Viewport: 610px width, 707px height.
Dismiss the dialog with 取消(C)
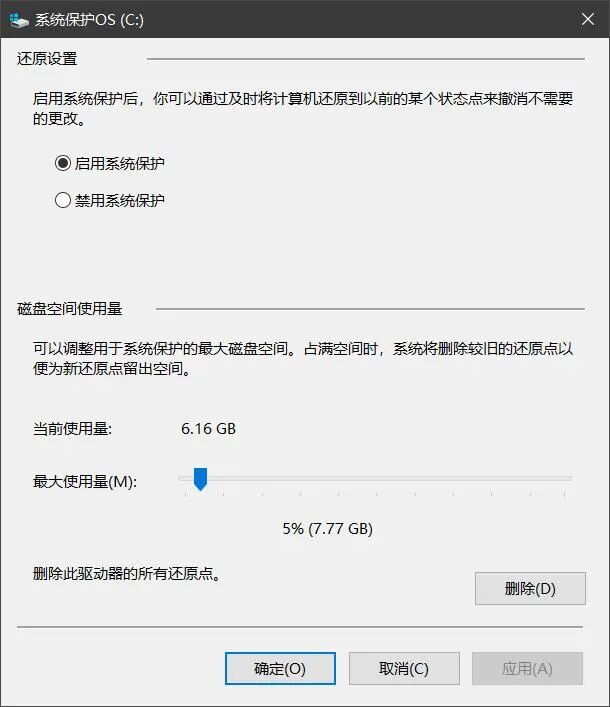coord(404,668)
